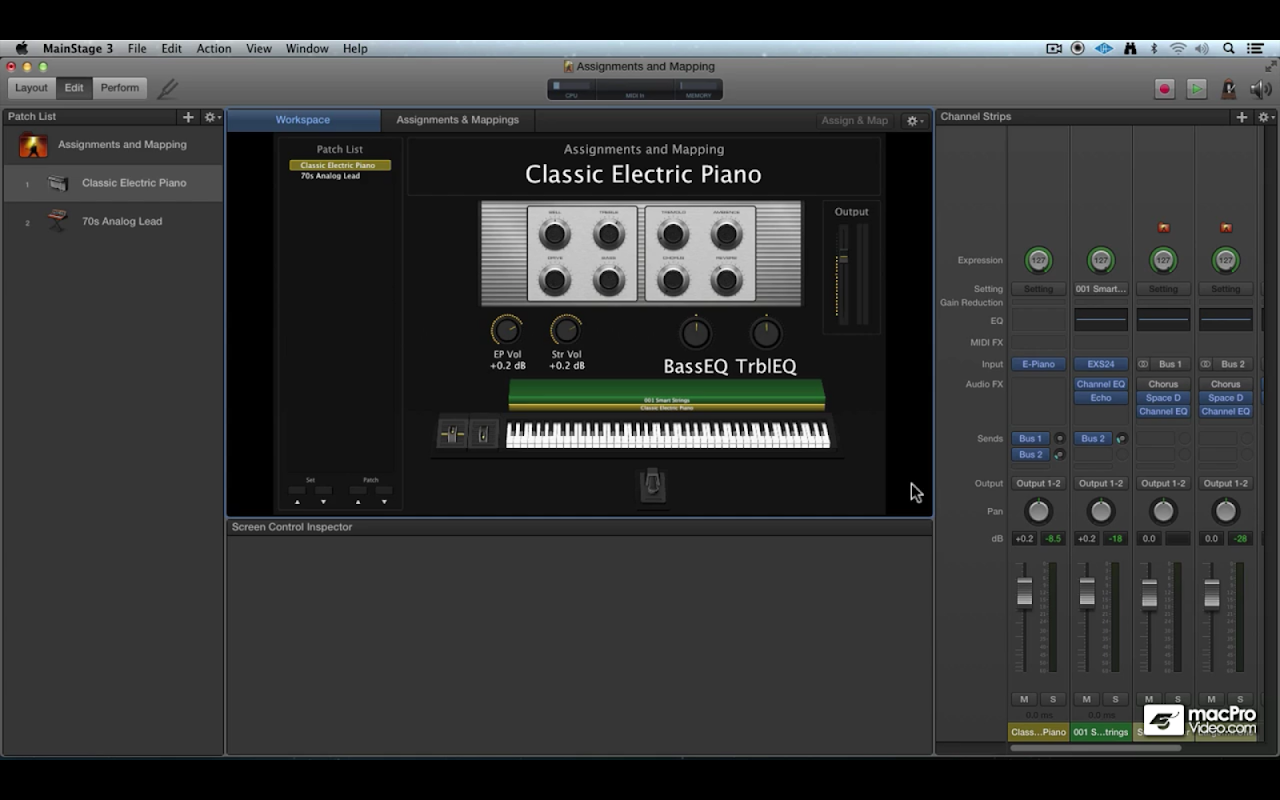1280x800 pixels.
Task: Open the E-Piano input slot menu
Action: (1038, 364)
